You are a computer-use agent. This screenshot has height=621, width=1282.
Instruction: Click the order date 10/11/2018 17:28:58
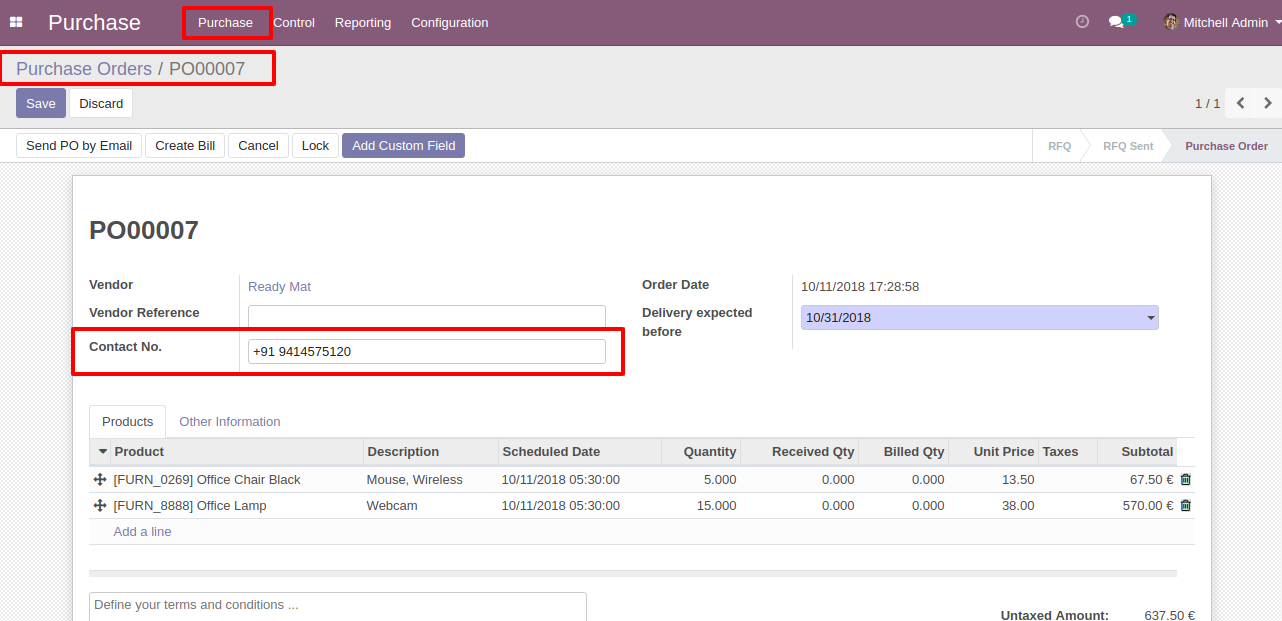860,287
